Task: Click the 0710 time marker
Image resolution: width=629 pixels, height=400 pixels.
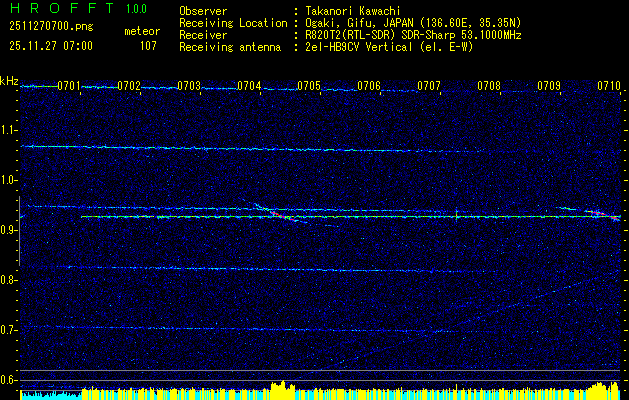Action: [x=609, y=86]
